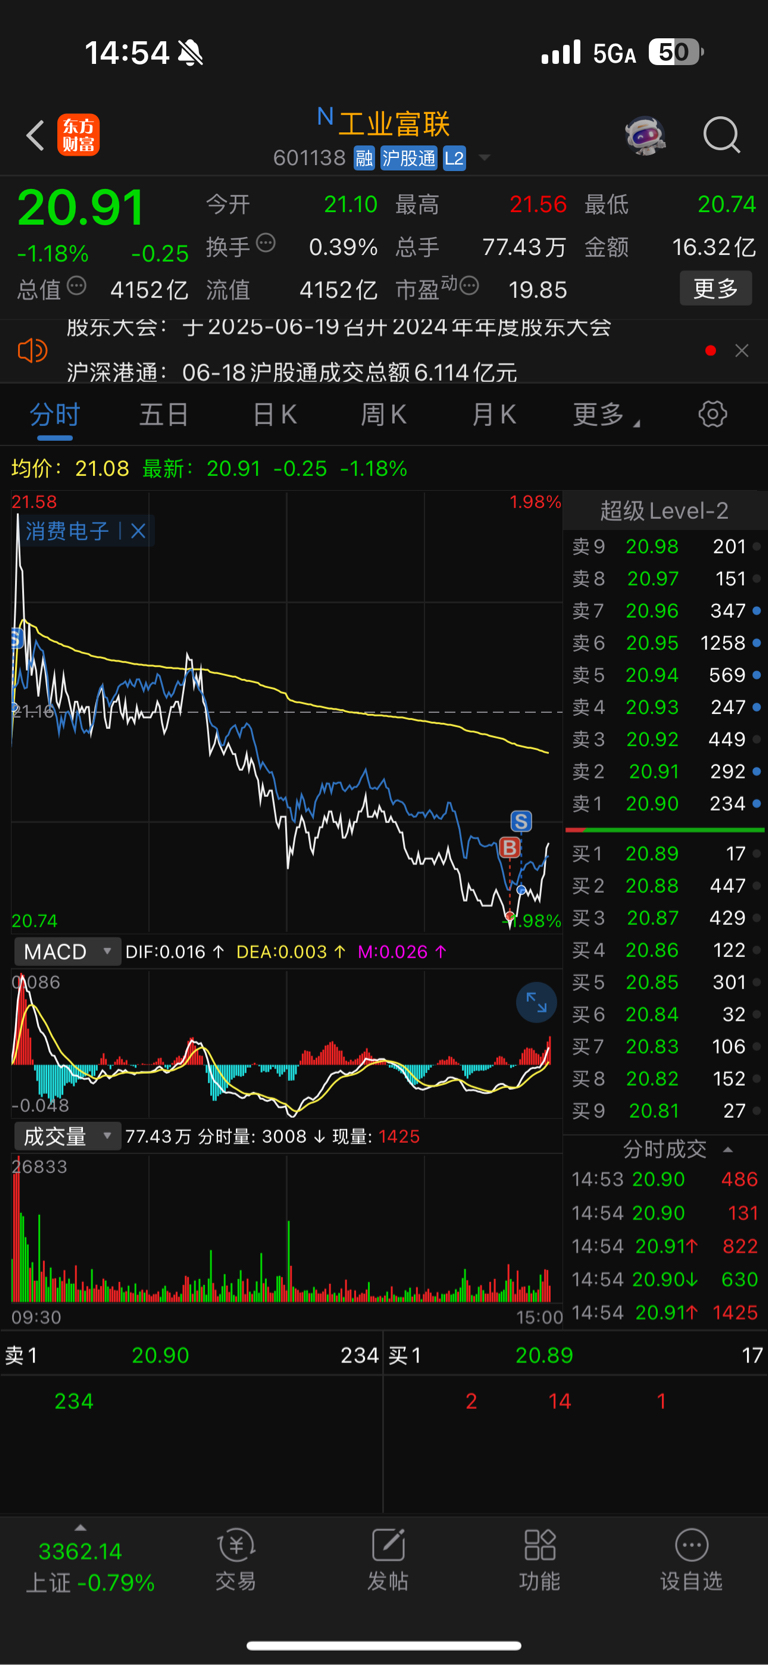Image resolution: width=768 pixels, height=1665 pixels.
Task: Switch to the 日K tab
Action: [274, 414]
